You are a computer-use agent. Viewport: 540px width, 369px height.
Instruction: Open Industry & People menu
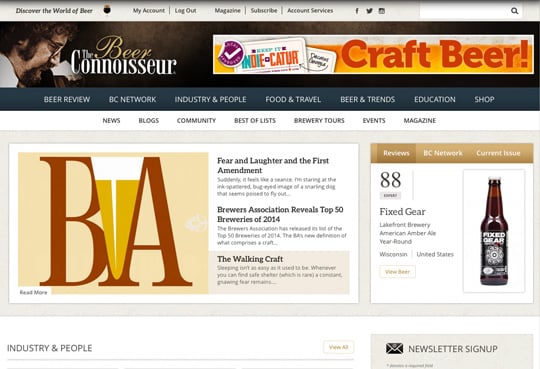tap(210, 100)
